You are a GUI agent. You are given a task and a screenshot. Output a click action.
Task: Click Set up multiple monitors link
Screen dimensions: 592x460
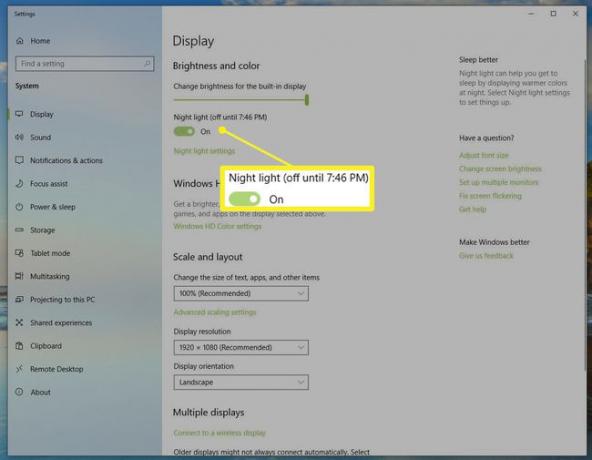click(499, 182)
